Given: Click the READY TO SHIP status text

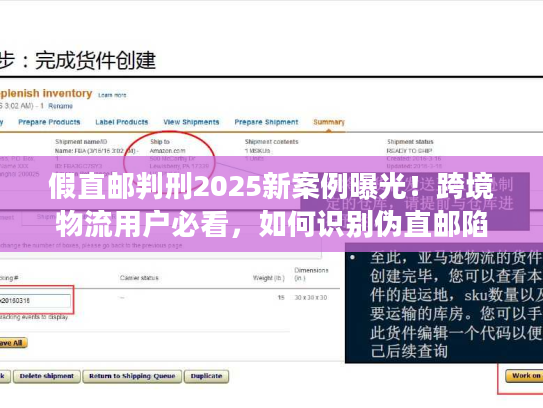Looking at the screenshot, I should [409, 151].
